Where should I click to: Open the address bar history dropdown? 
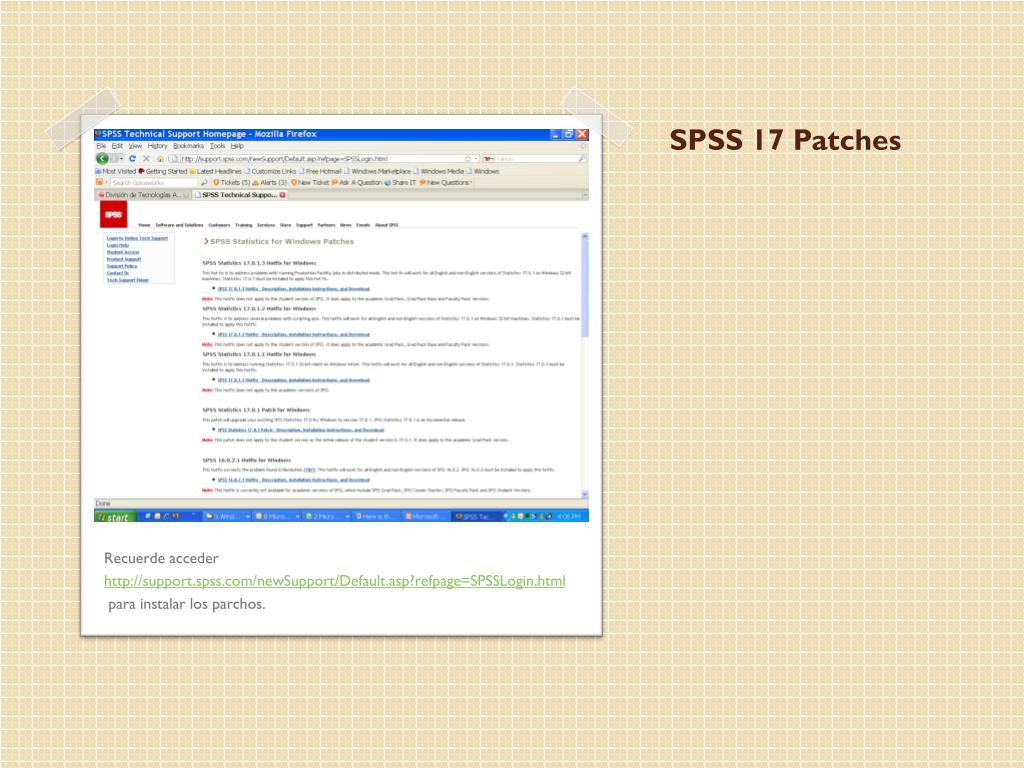pyautogui.click(x=476, y=159)
